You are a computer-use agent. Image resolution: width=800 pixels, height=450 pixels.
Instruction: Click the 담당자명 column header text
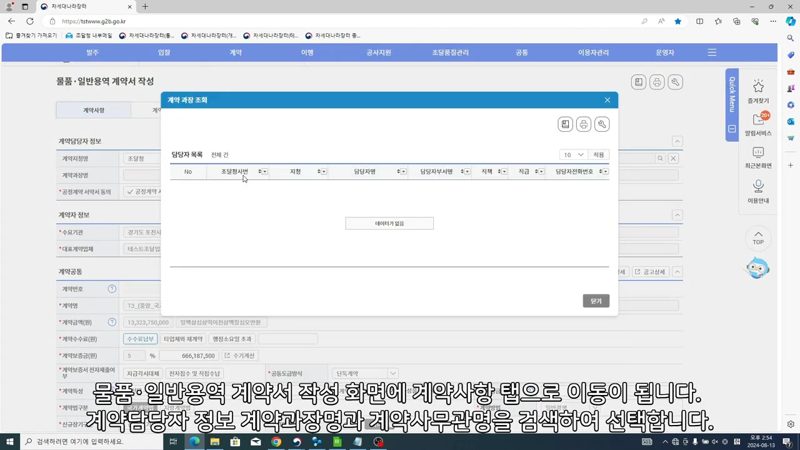coord(364,171)
